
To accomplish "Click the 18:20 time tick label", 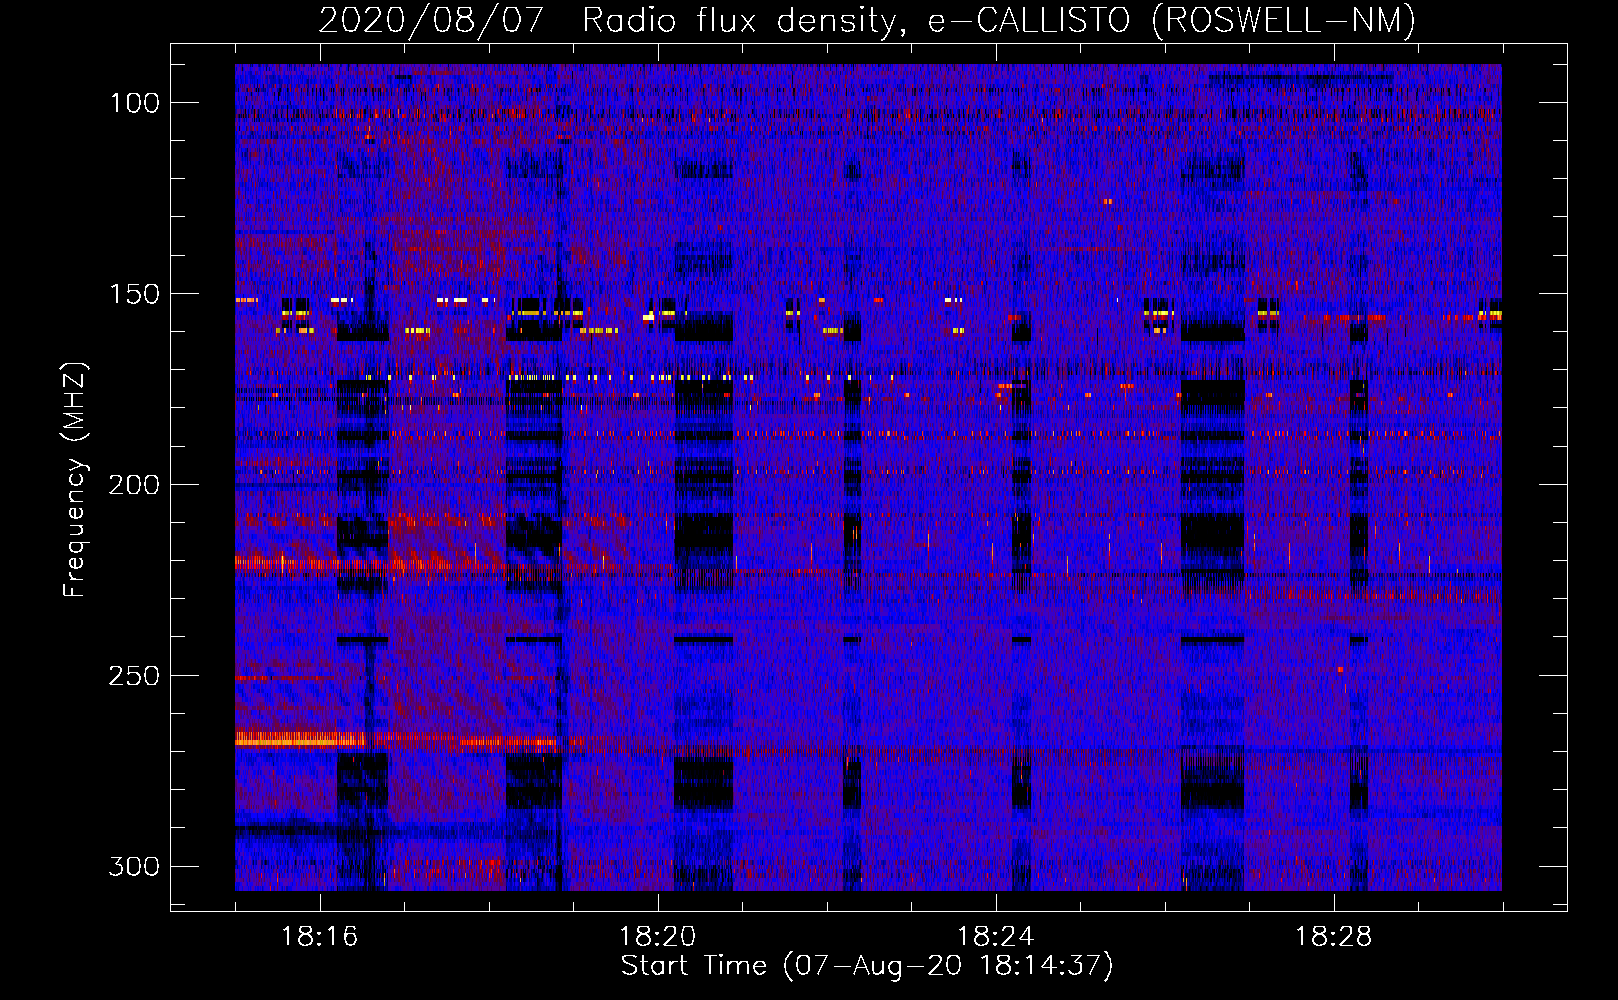I will [658, 937].
